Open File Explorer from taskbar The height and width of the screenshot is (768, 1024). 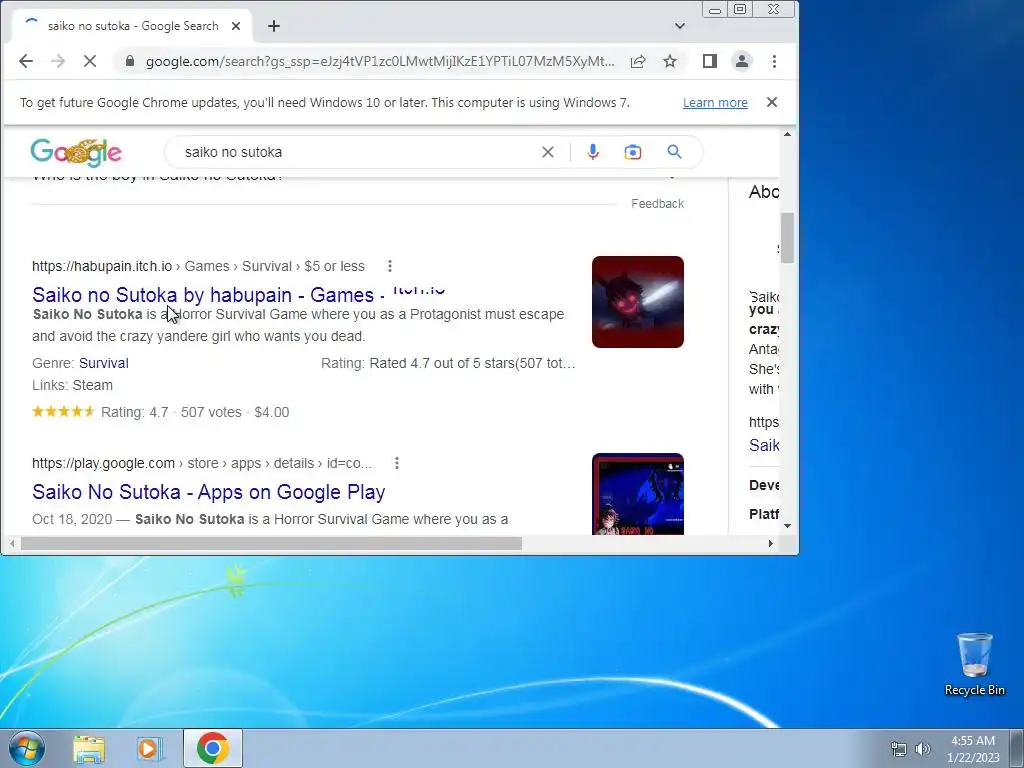pyautogui.click(x=89, y=748)
